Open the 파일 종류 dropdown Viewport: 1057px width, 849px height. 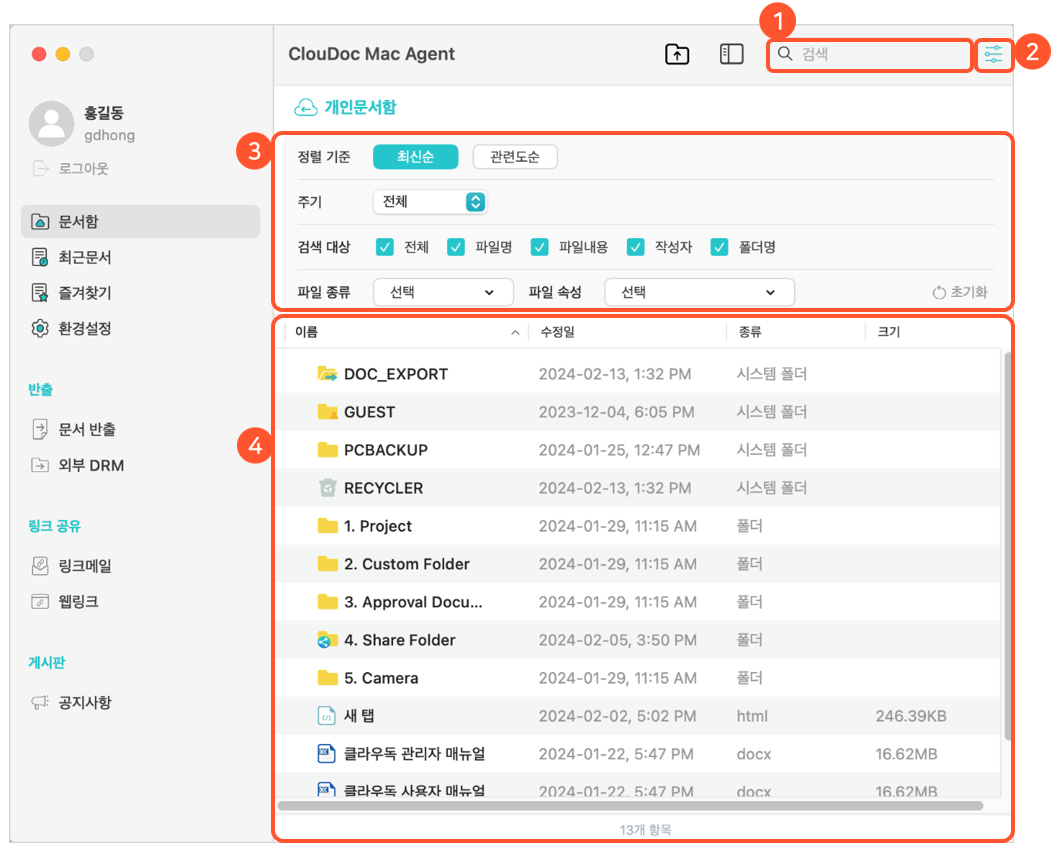point(443,292)
